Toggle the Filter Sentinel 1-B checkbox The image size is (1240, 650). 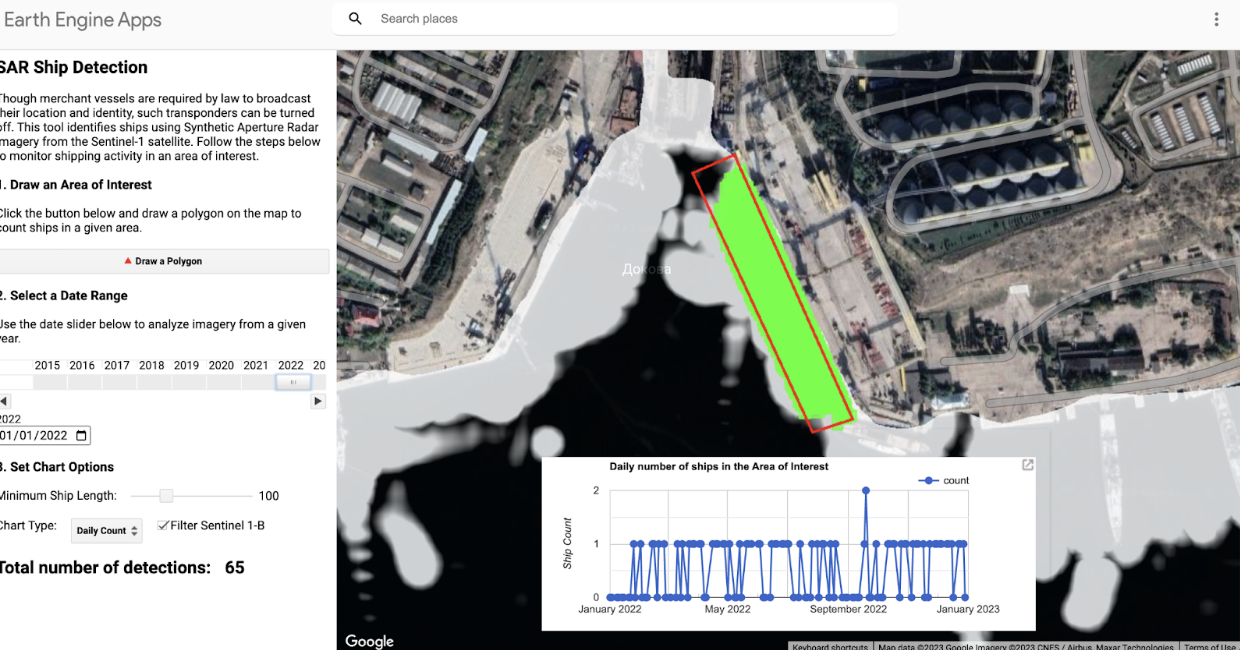pos(163,525)
